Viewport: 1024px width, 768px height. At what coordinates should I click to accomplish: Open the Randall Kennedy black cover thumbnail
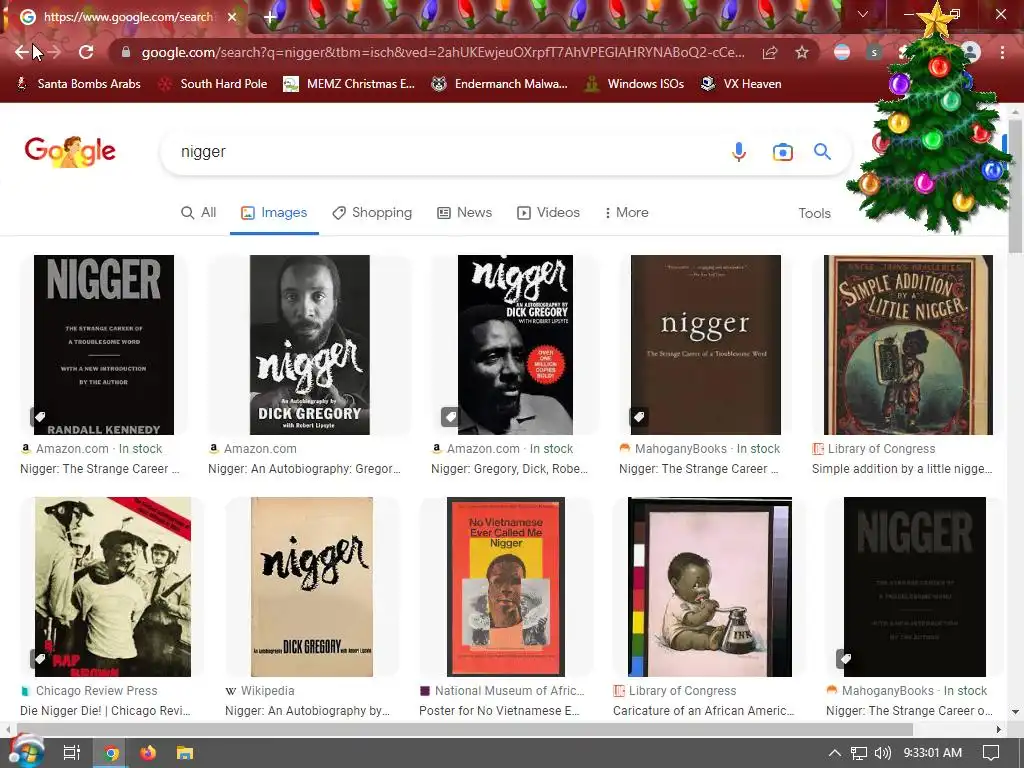click(x=104, y=345)
